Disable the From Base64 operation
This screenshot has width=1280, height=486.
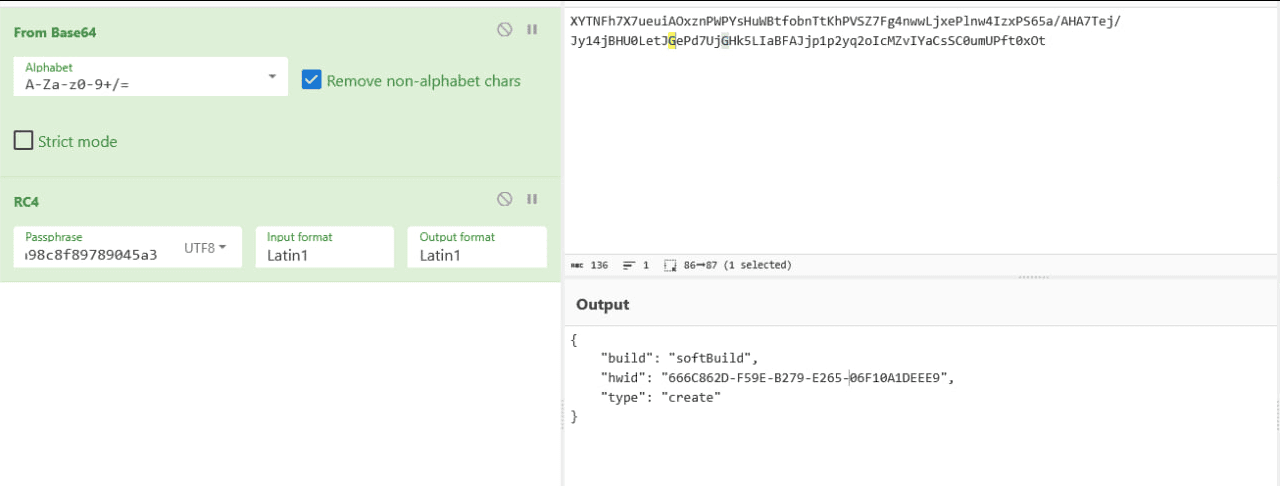coord(505,30)
